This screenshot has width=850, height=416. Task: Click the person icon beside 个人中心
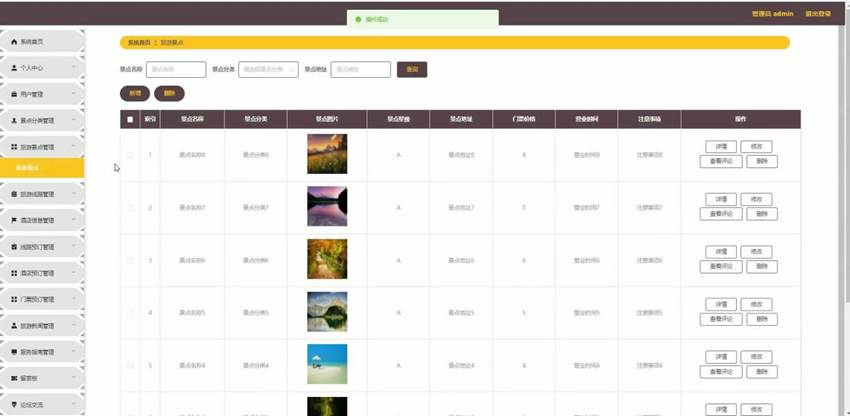pyautogui.click(x=14, y=68)
